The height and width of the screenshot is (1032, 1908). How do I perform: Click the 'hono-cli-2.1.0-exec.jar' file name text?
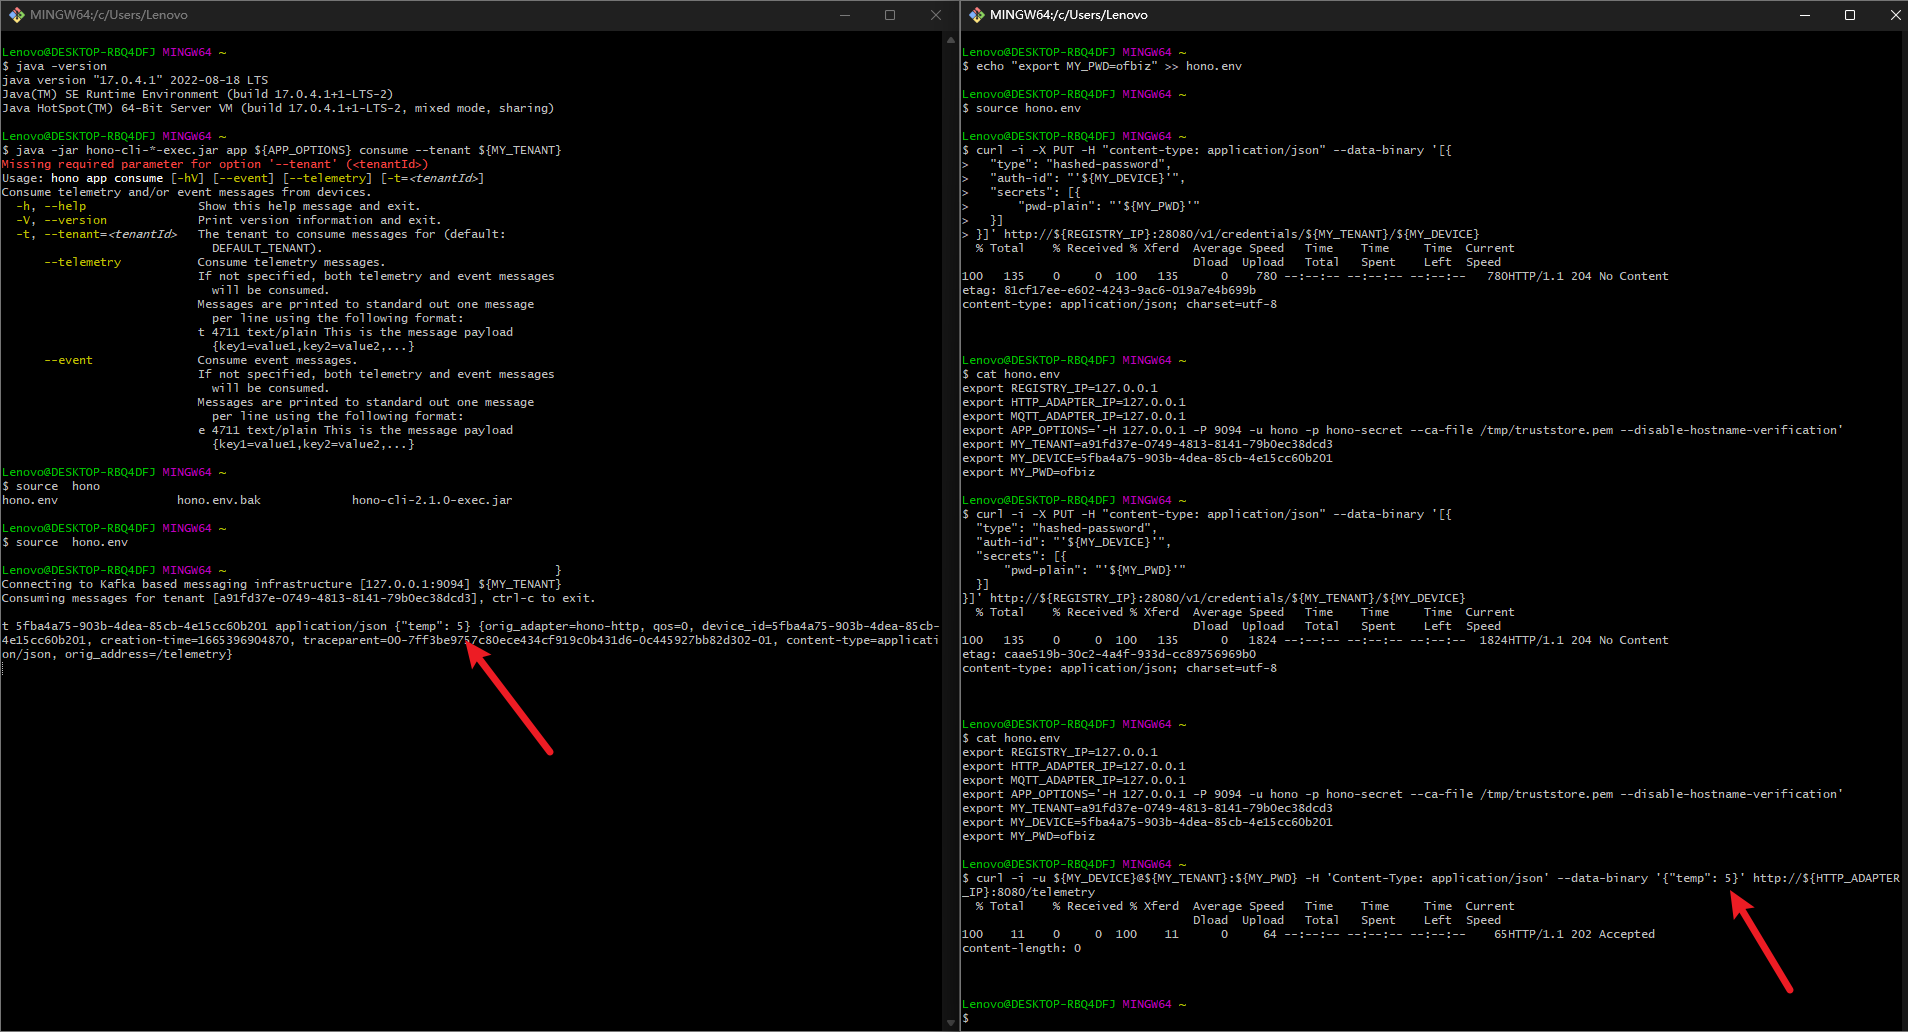[x=432, y=499]
